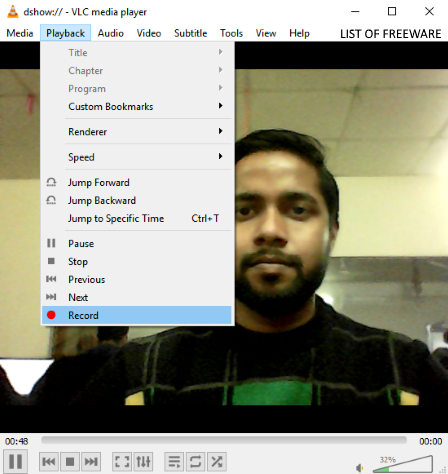Toggle fullscreen video mode
The height and width of the screenshot is (474, 448).
tap(122, 462)
